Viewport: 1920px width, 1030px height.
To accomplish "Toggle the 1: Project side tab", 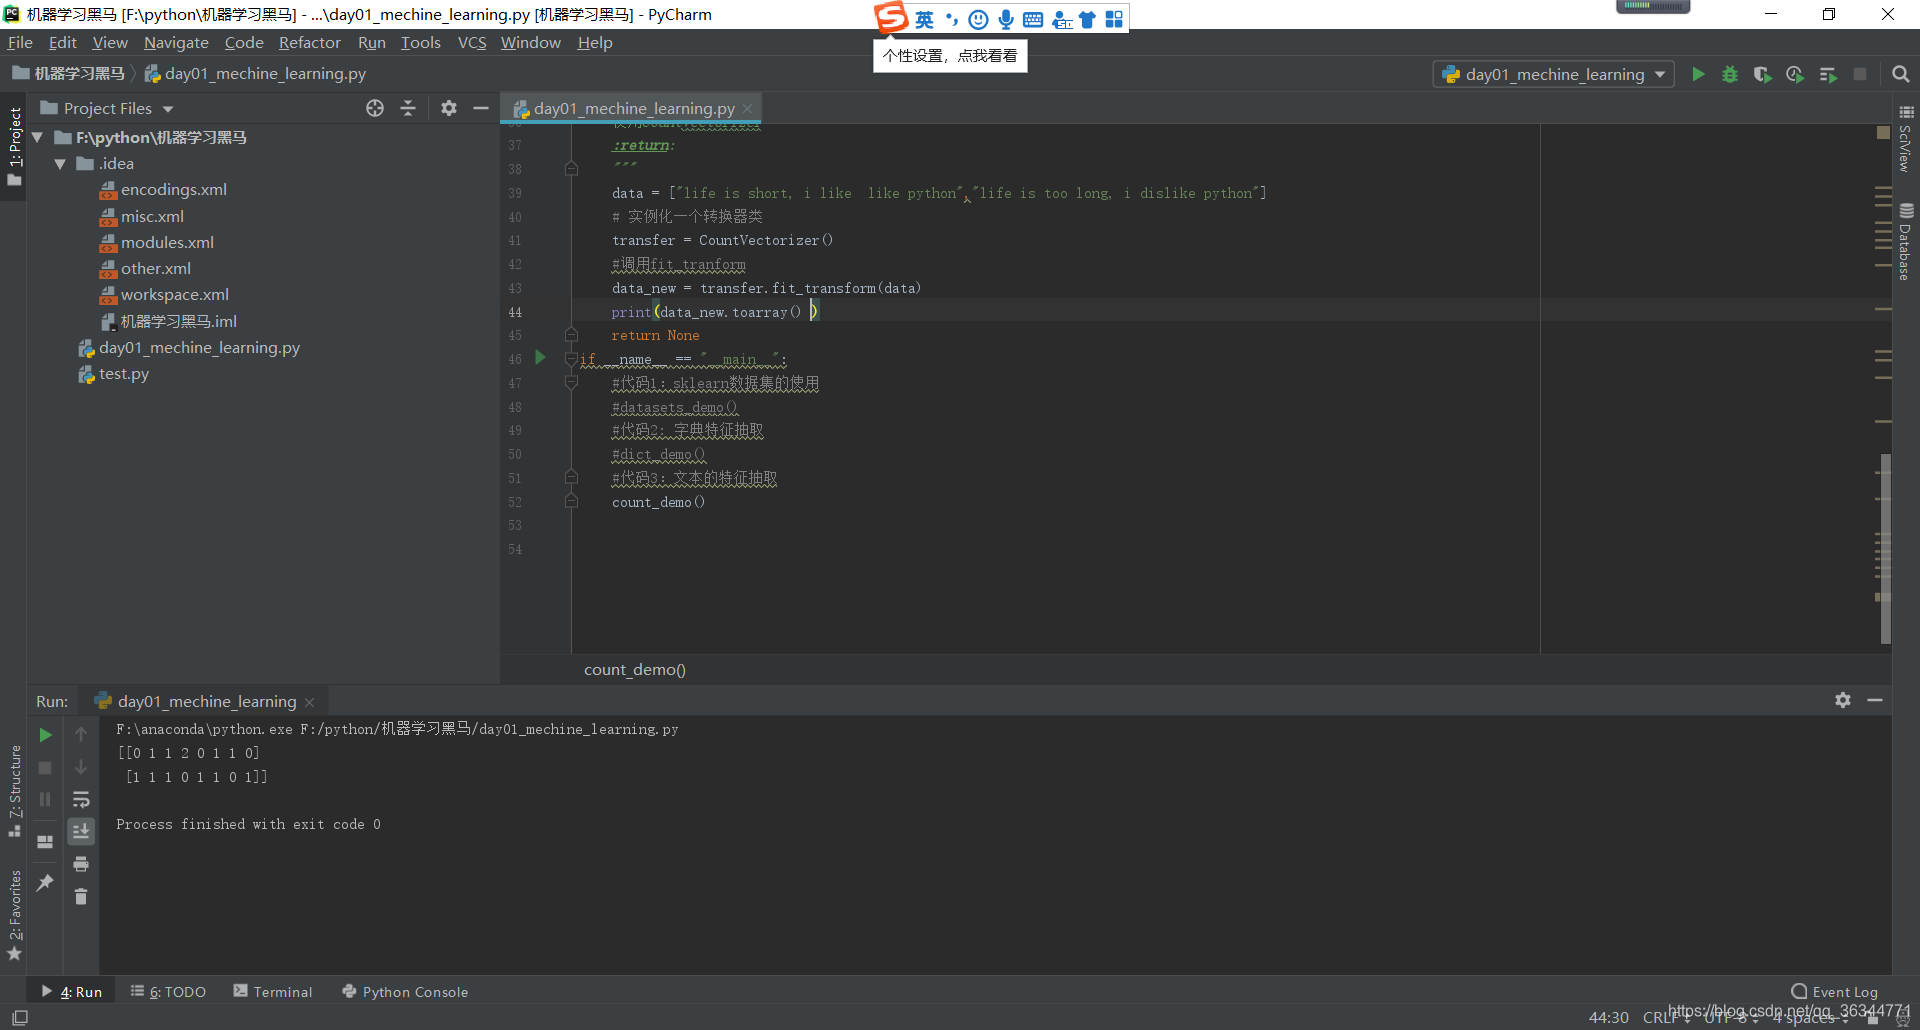I will (14, 146).
